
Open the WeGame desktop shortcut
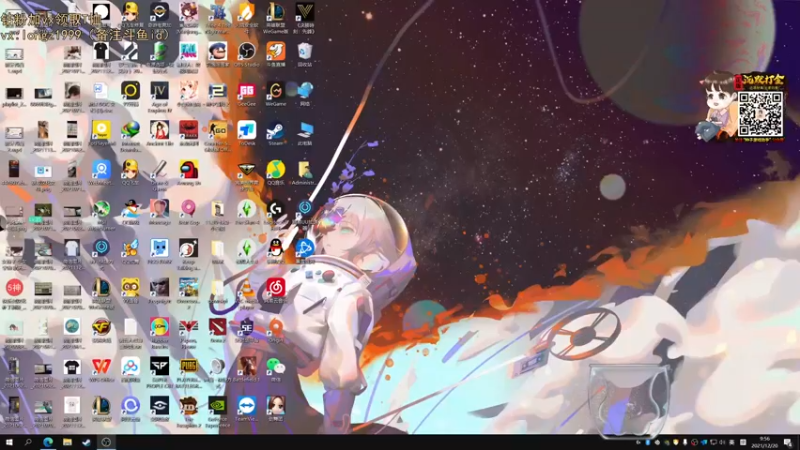276,94
